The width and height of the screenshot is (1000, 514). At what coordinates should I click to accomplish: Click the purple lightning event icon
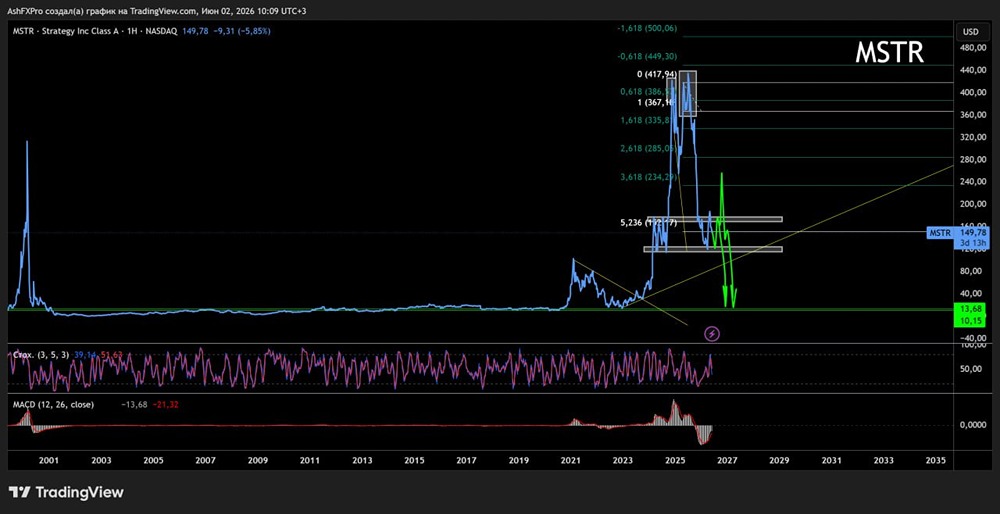tap(712, 333)
